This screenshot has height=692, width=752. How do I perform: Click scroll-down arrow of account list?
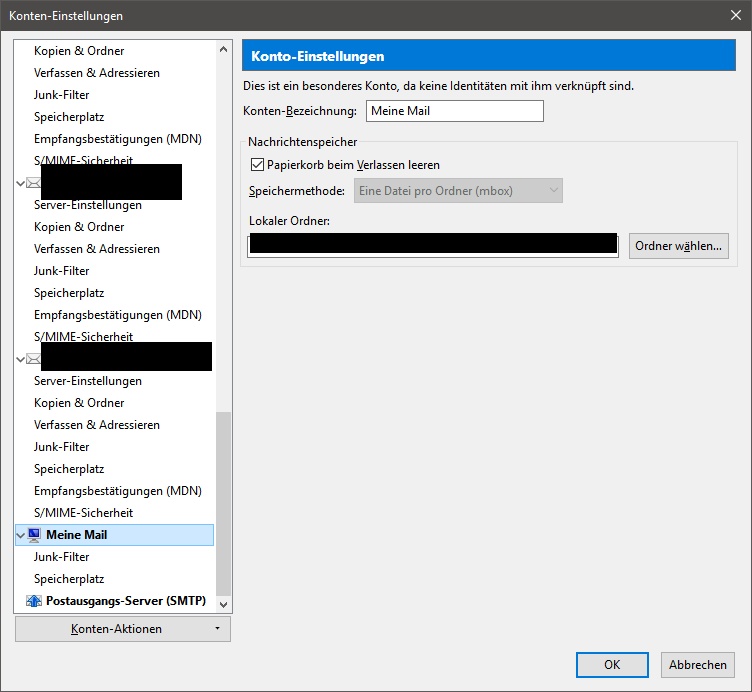point(223,604)
